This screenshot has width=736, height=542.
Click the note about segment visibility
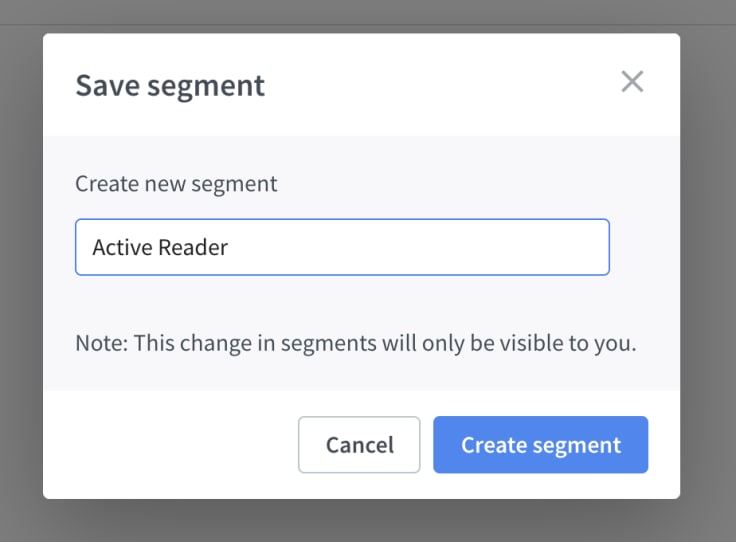[x=356, y=343]
